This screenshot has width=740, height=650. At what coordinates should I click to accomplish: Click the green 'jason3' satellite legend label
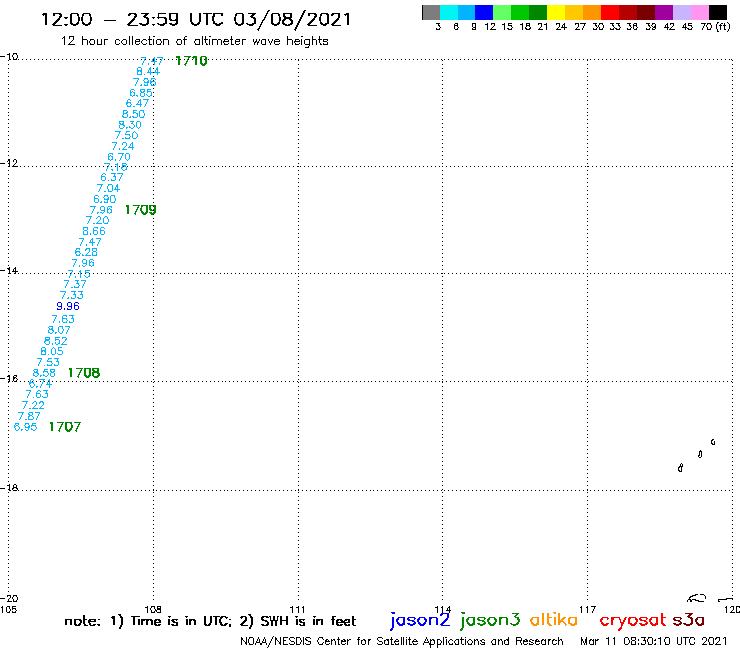tap(490, 620)
